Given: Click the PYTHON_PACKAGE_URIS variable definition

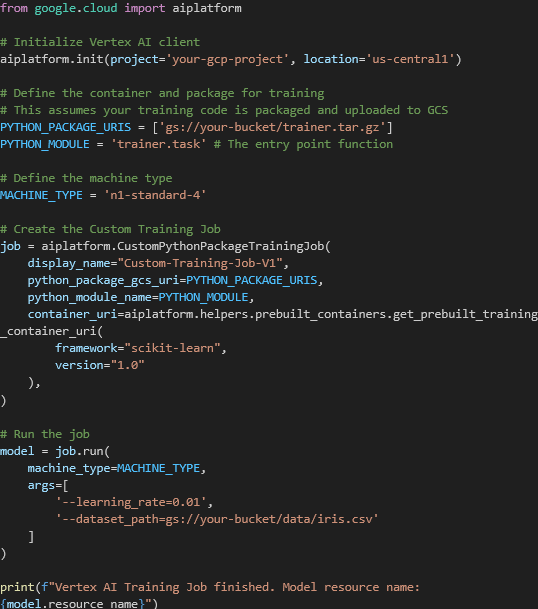Looking at the screenshot, I should pyautogui.click(x=66, y=127).
